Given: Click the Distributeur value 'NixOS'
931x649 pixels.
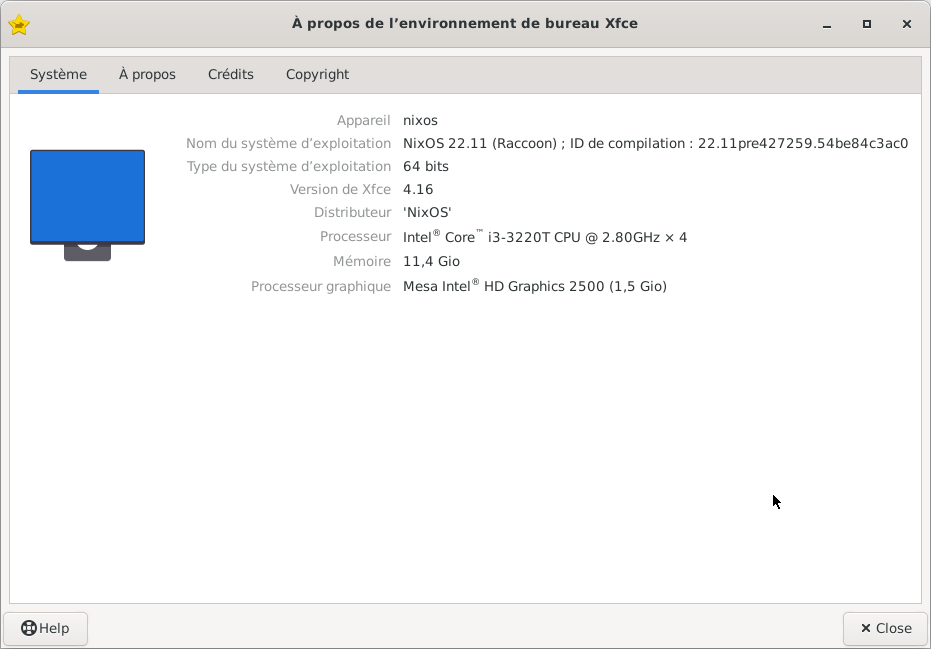Looking at the screenshot, I should click(x=427, y=212).
